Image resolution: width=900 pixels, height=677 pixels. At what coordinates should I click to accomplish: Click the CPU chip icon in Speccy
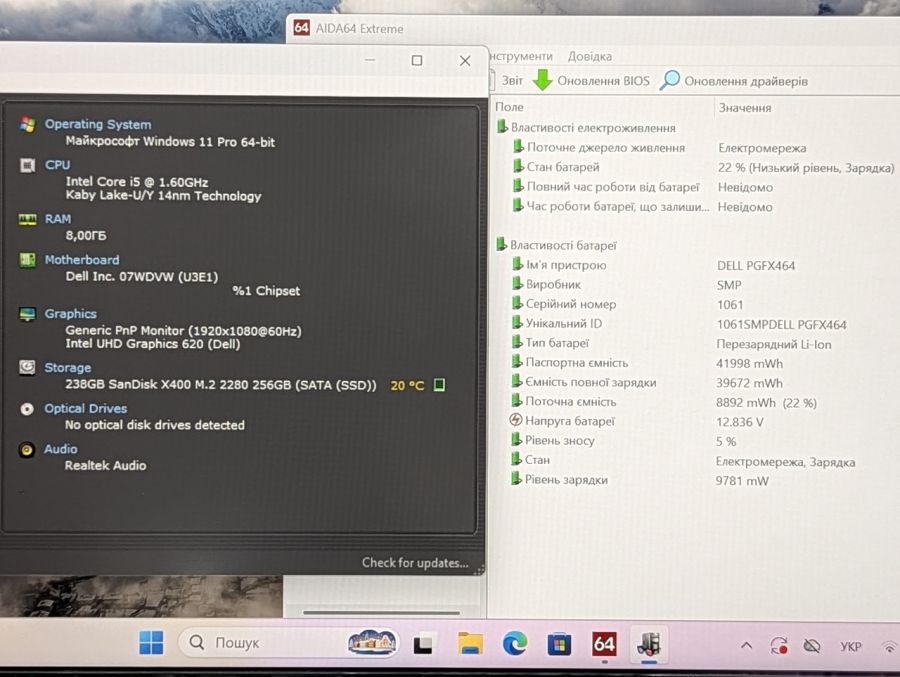pyautogui.click(x=27, y=165)
